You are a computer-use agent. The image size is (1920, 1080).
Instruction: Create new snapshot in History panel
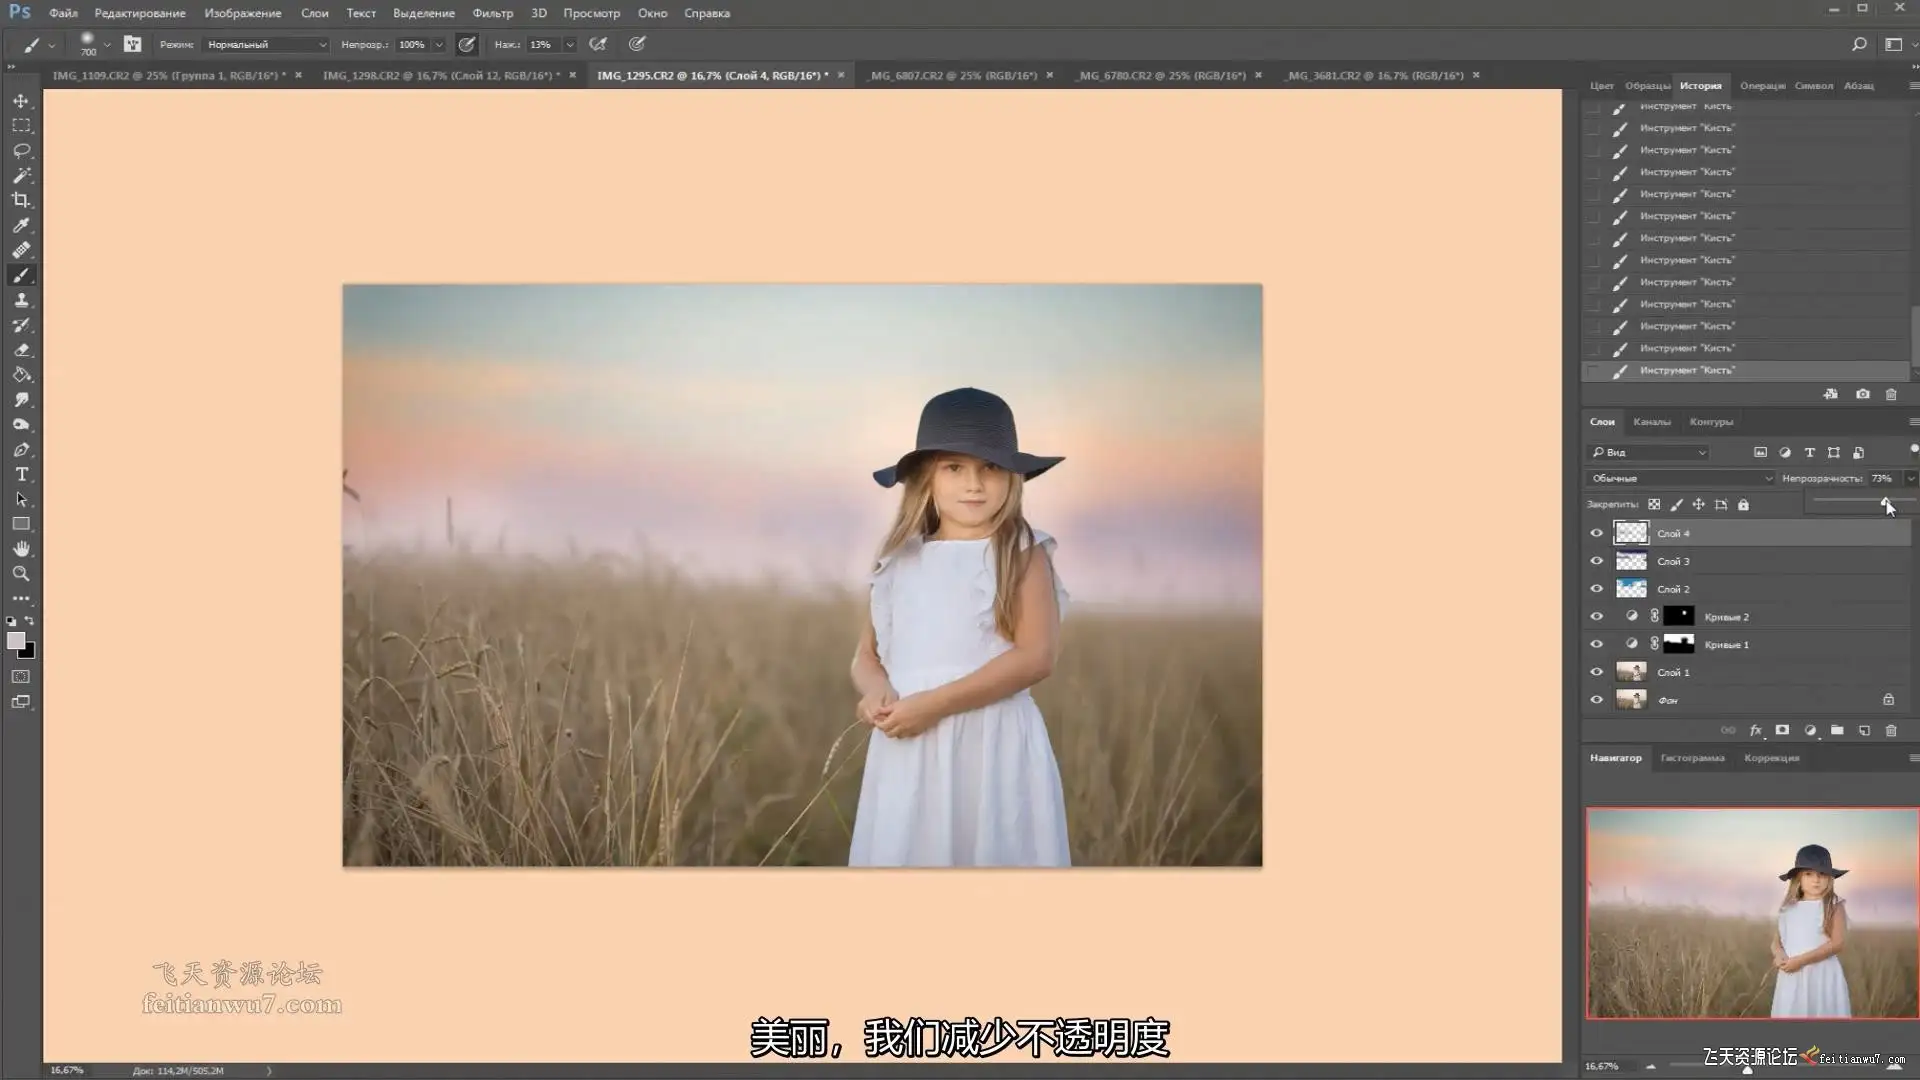point(1863,395)
